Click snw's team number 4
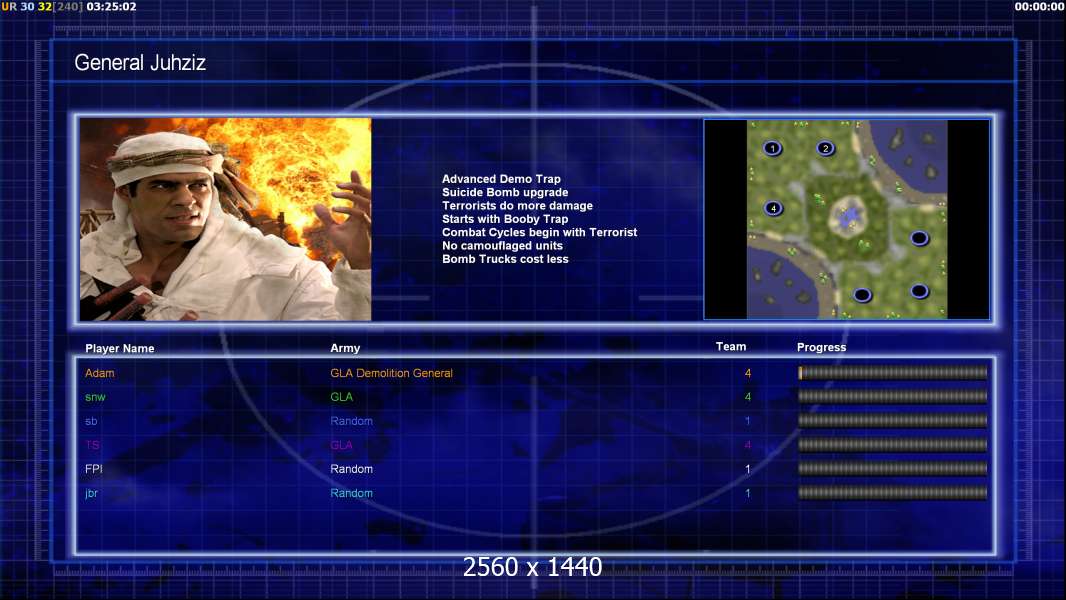 click(748, 397)
